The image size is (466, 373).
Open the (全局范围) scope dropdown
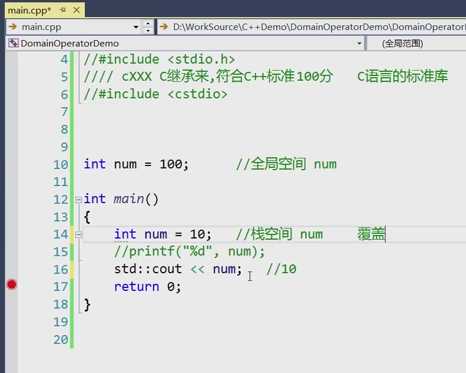[416, 43]
